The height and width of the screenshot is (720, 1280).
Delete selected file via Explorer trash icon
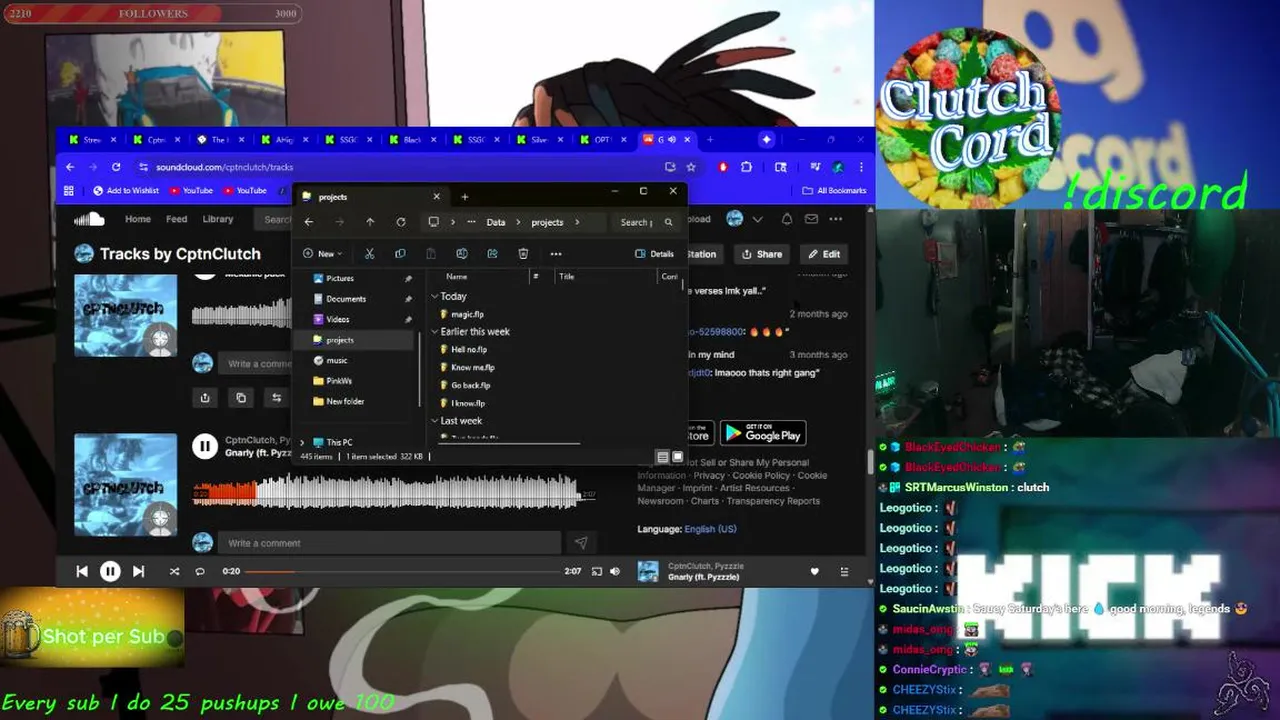coord(523,254)
